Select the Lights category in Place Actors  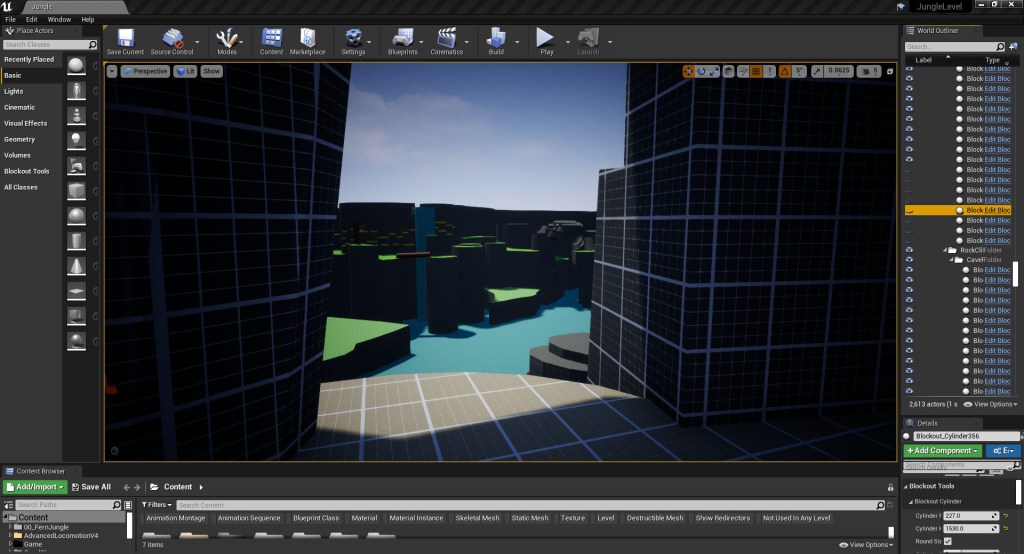click(14, 91)
